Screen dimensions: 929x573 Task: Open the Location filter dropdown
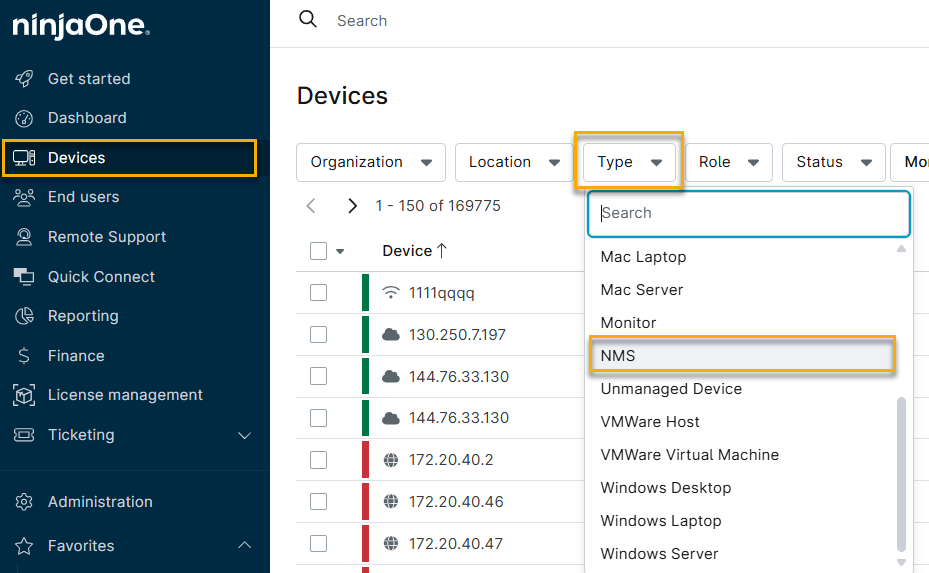pyautogui.click(x=514, y=162)
